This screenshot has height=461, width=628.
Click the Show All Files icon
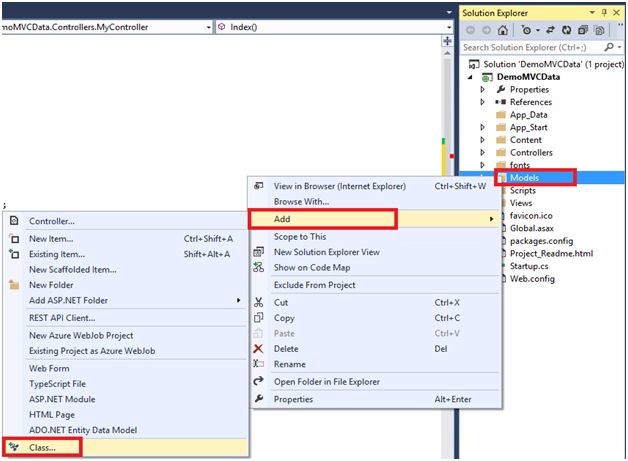(x=599, y=30)
